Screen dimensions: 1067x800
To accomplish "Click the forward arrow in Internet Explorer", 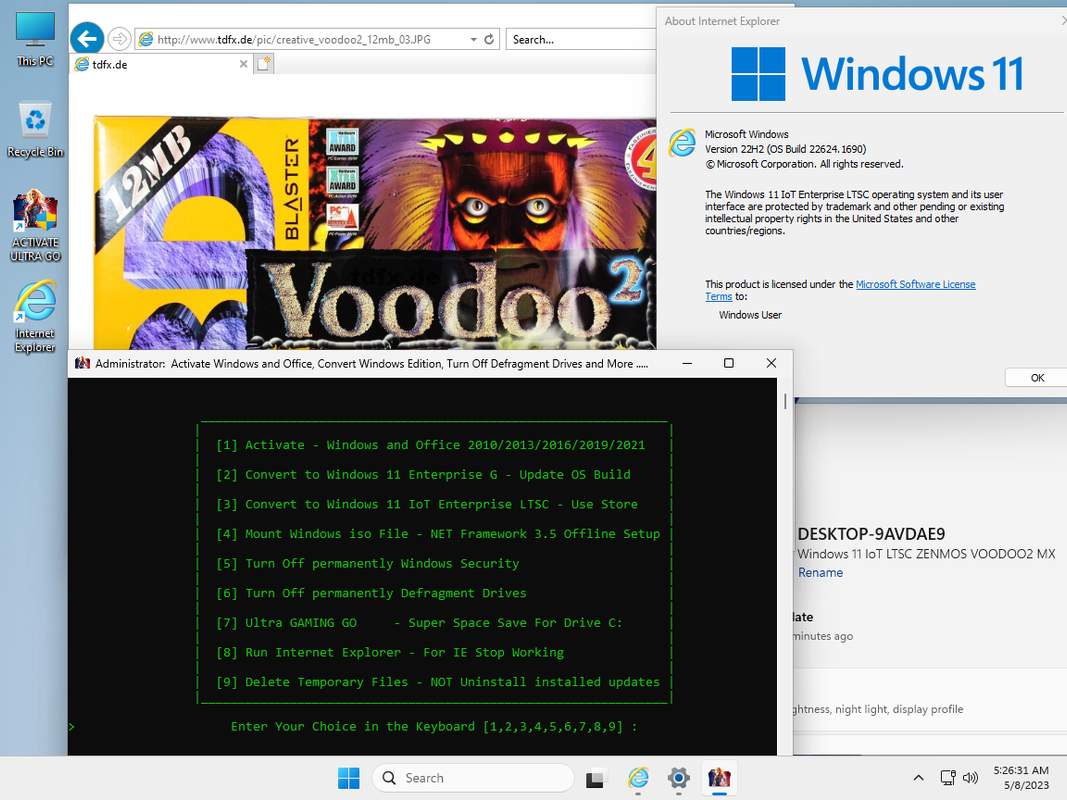I will [119, 39].
